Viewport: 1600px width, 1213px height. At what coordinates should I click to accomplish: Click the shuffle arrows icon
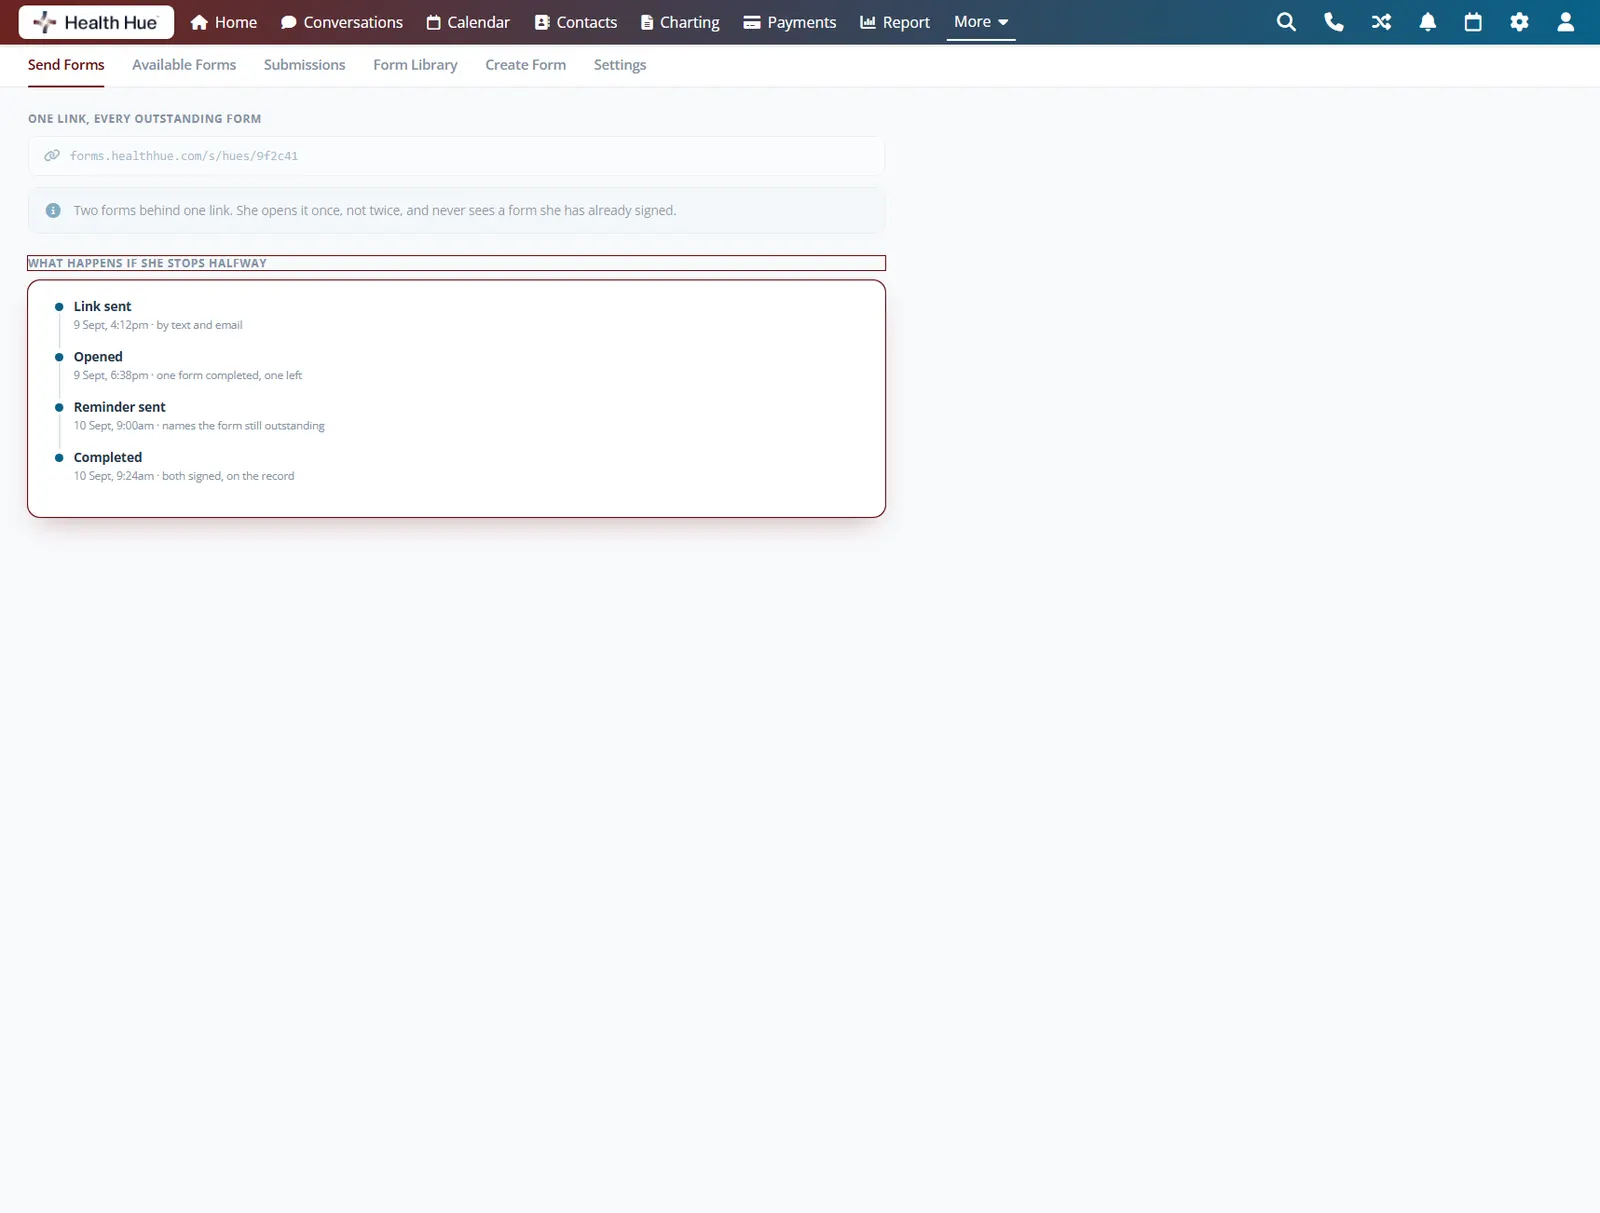1381,22
